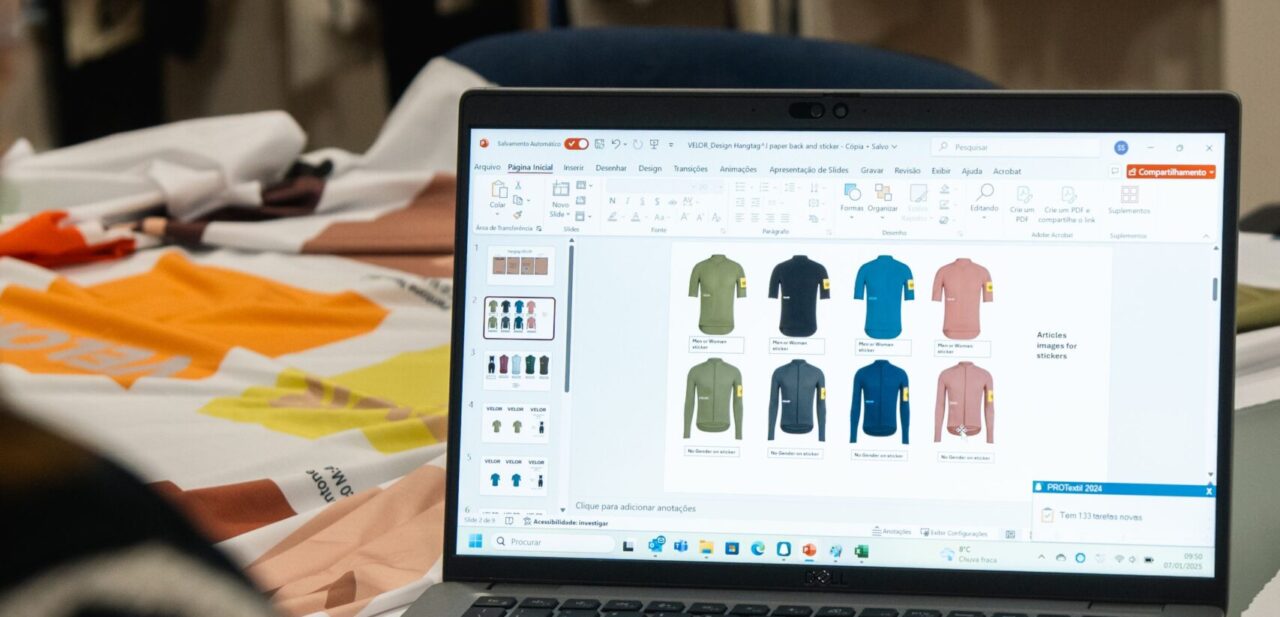Click the Compartilhamento button
The image size is (1280, 617).
point(1171,172)
